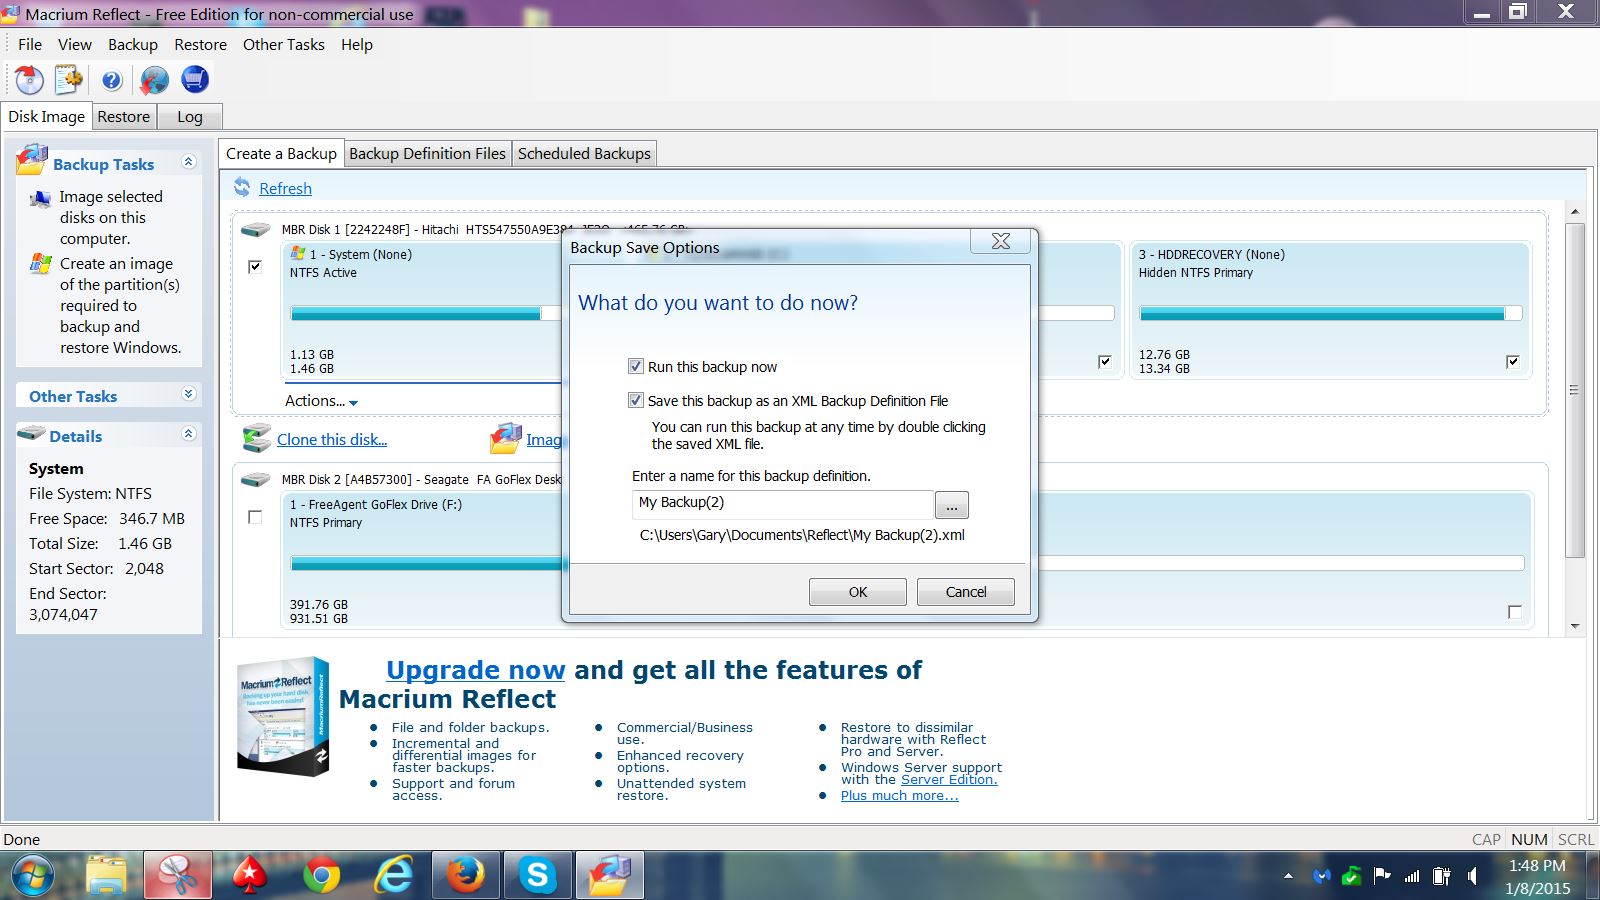
Task: Click the Clone this disk link
Action: pyautogui.click(x=332, y=439)
